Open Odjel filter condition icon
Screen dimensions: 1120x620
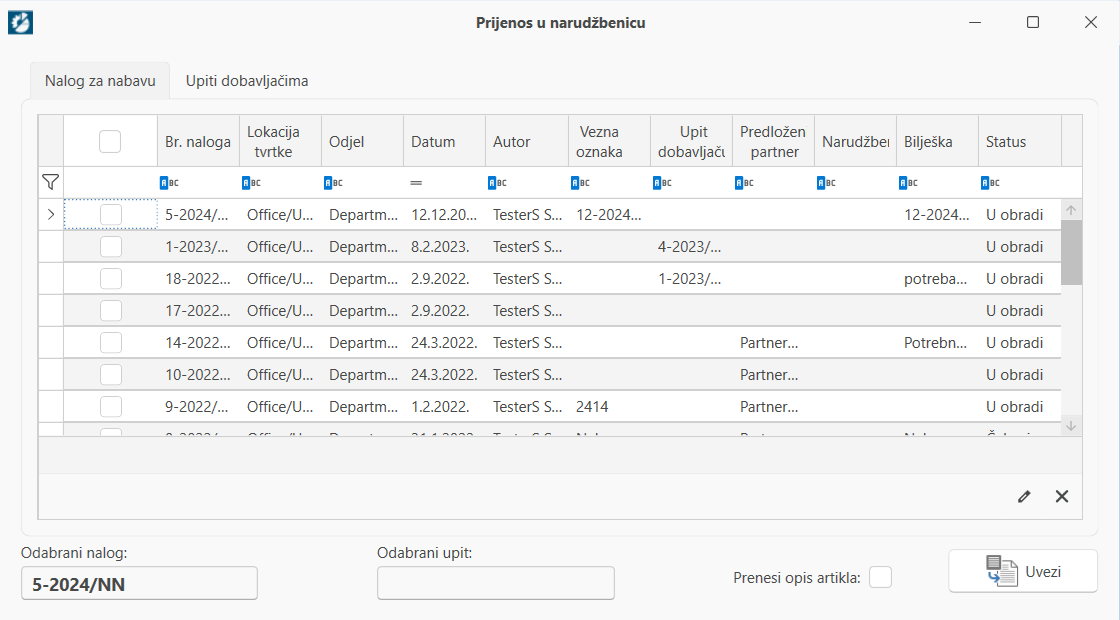pos(334,183)
